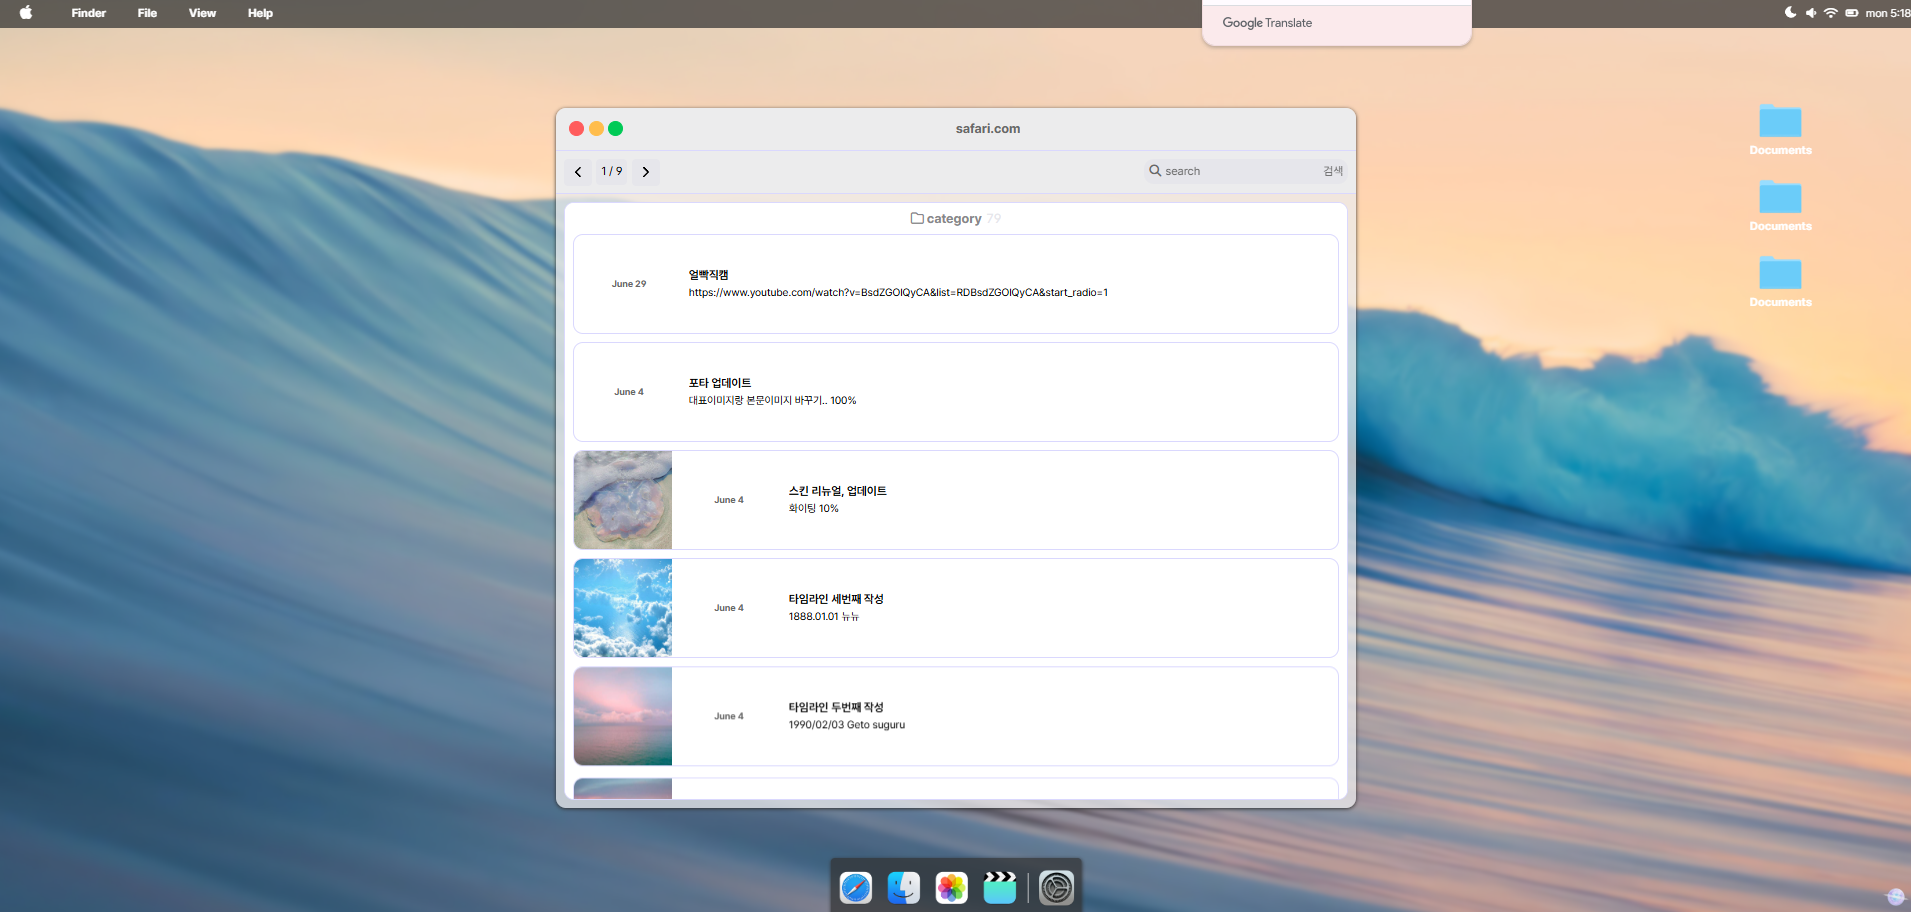Click the Apple logo menu
The height and width of the screenshot is (912, 1911).
click(x=26, y=13)
